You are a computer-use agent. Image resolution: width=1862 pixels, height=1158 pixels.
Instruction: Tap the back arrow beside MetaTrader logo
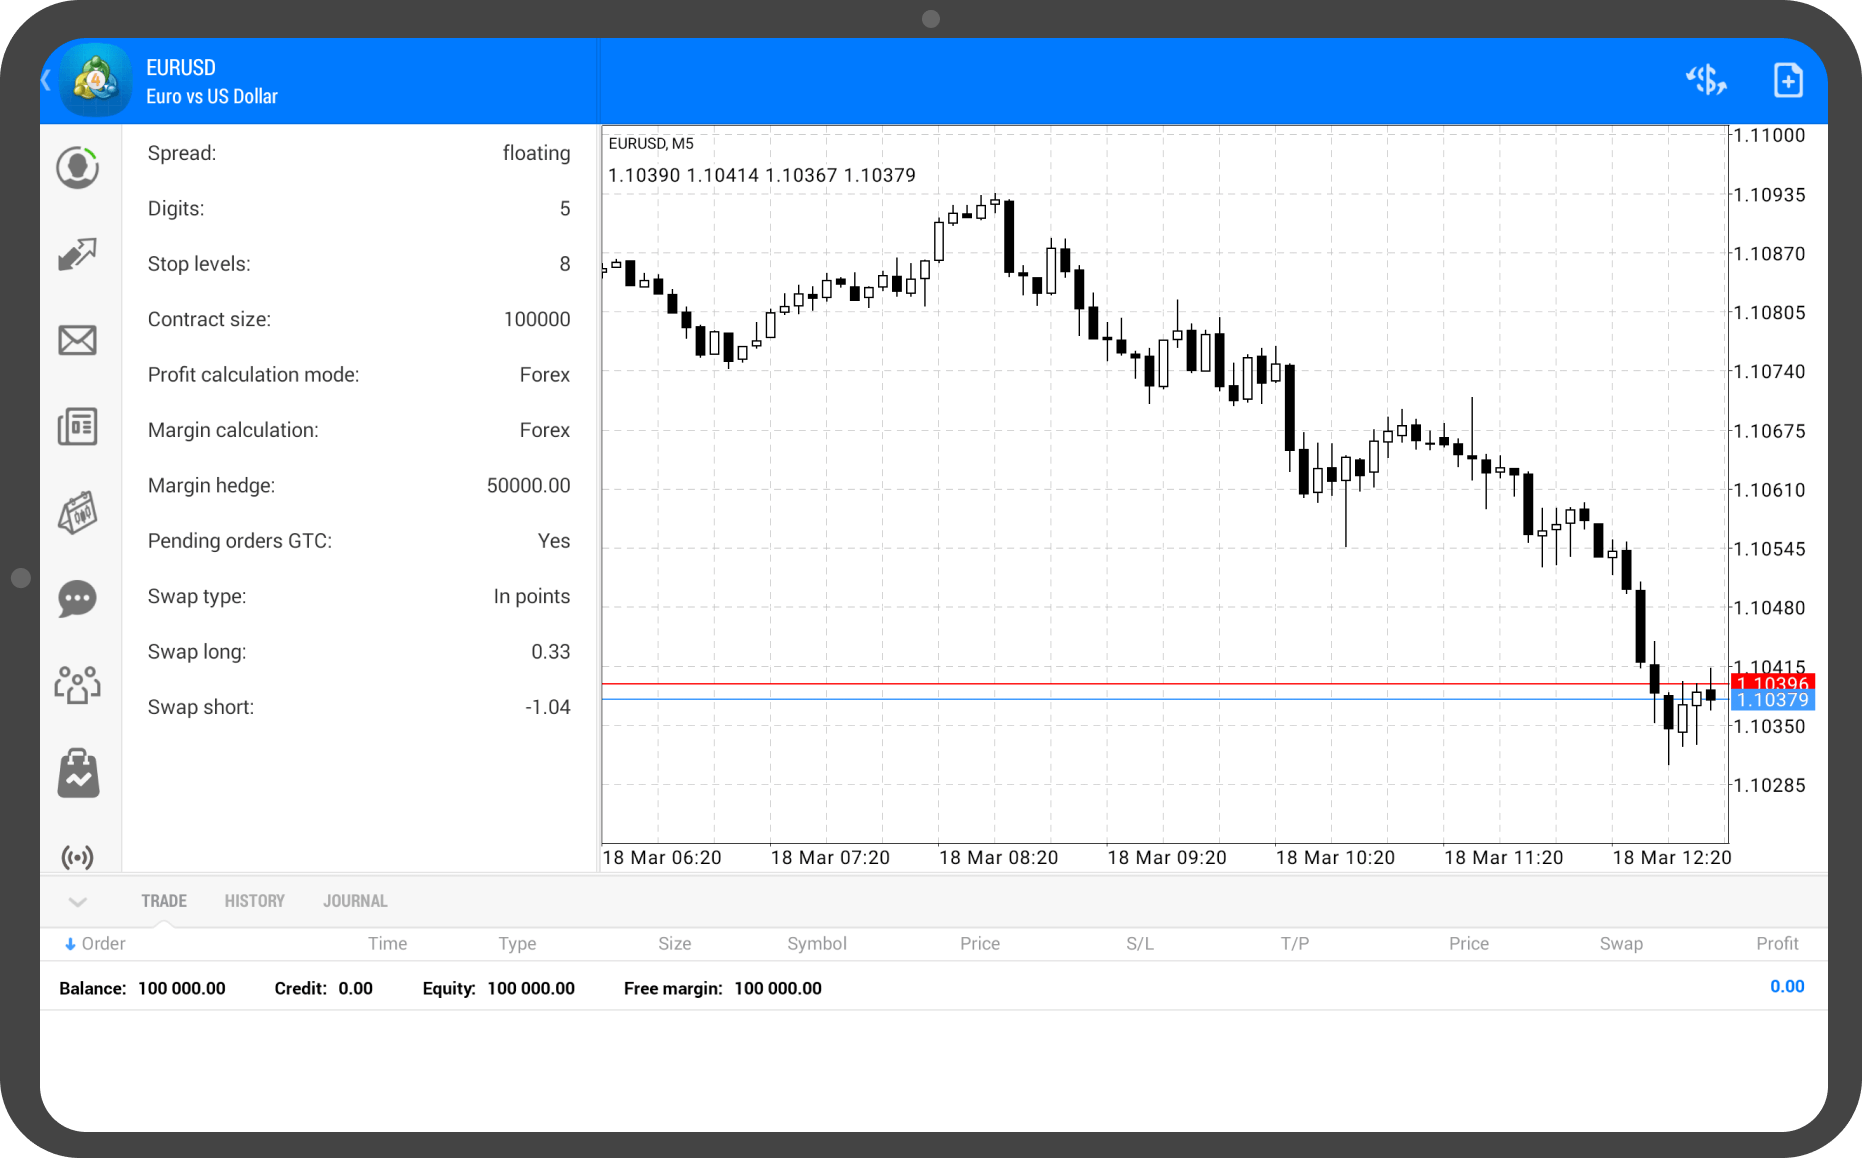pyautogui.click(x=47, y=80)
